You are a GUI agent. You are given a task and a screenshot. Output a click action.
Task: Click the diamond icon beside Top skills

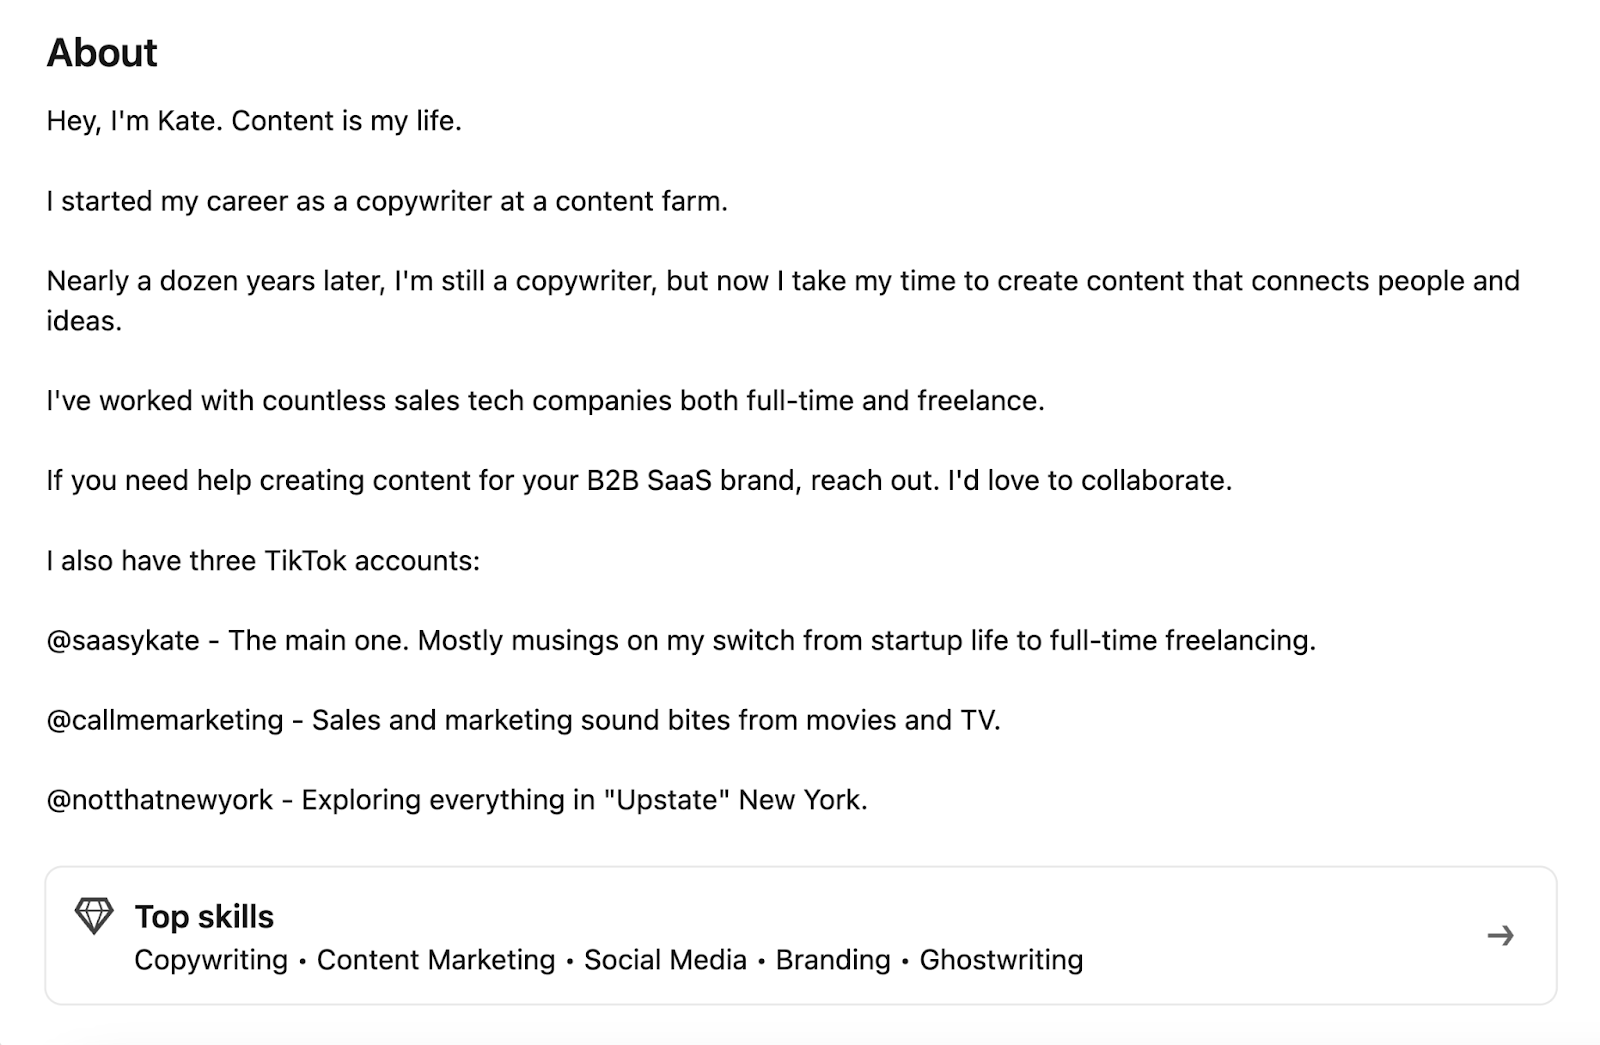(96, 914)
